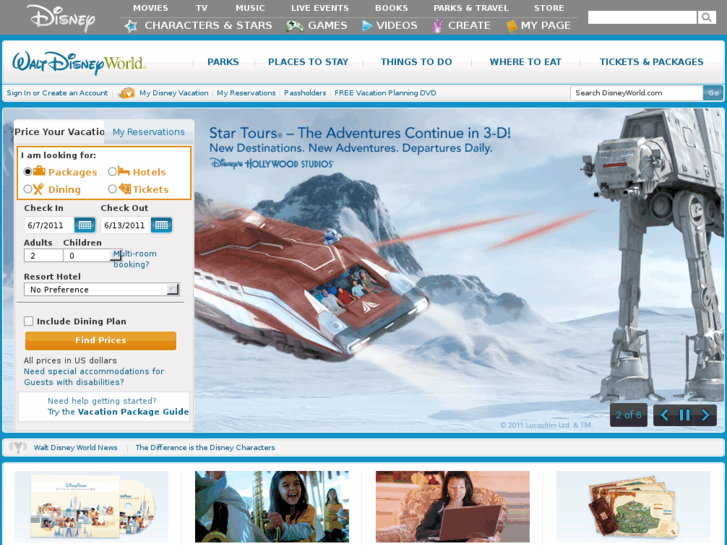Click the Disney logo in top bar

point(61,18)
